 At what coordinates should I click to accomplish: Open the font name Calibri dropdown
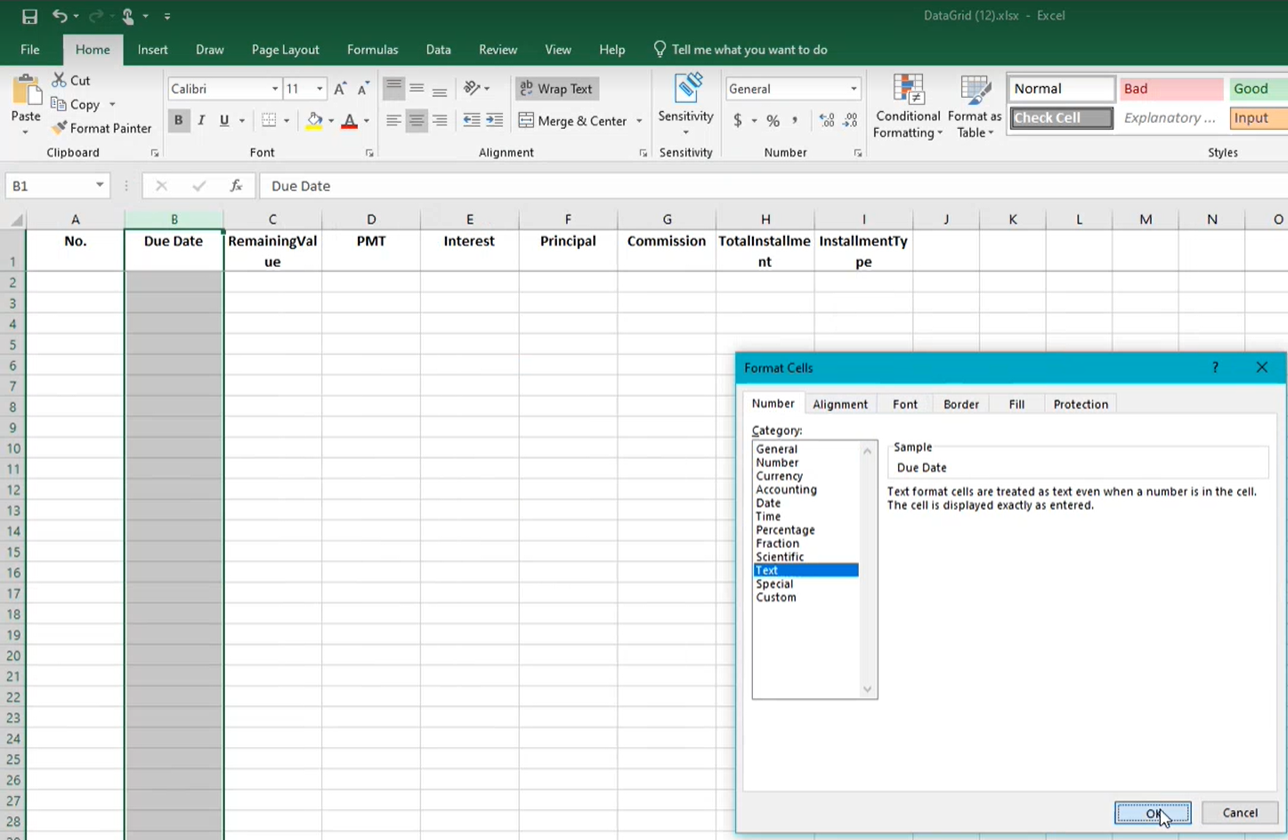point(275,89)
